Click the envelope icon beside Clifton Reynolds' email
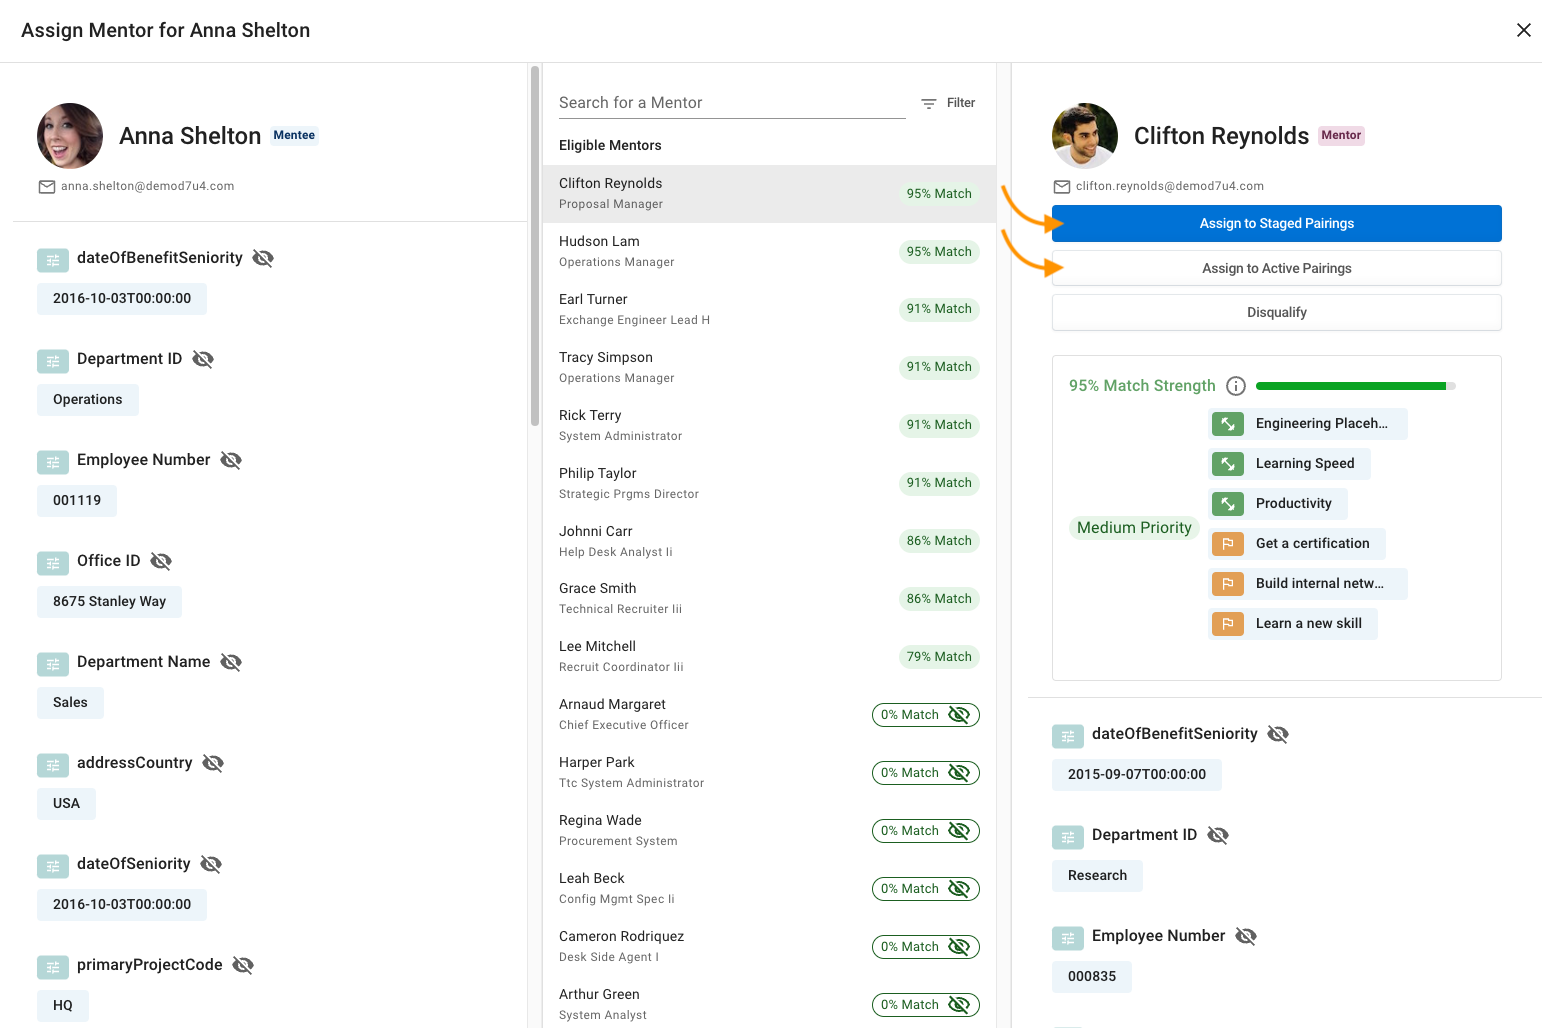This screenshot has height=1028, width=1542. 1061,186
